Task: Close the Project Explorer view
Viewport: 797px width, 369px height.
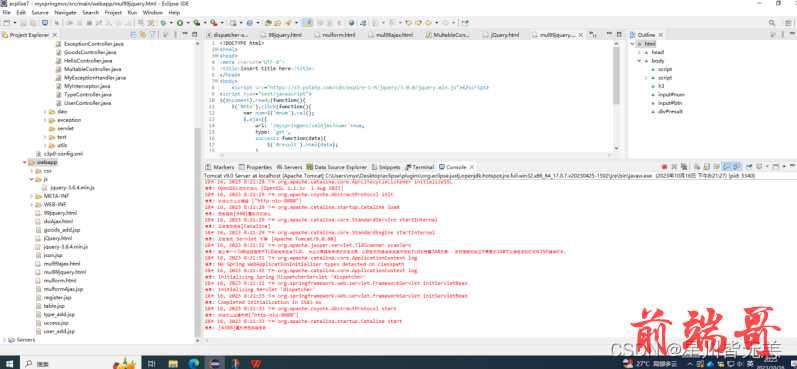Action: tap(54, 35)
